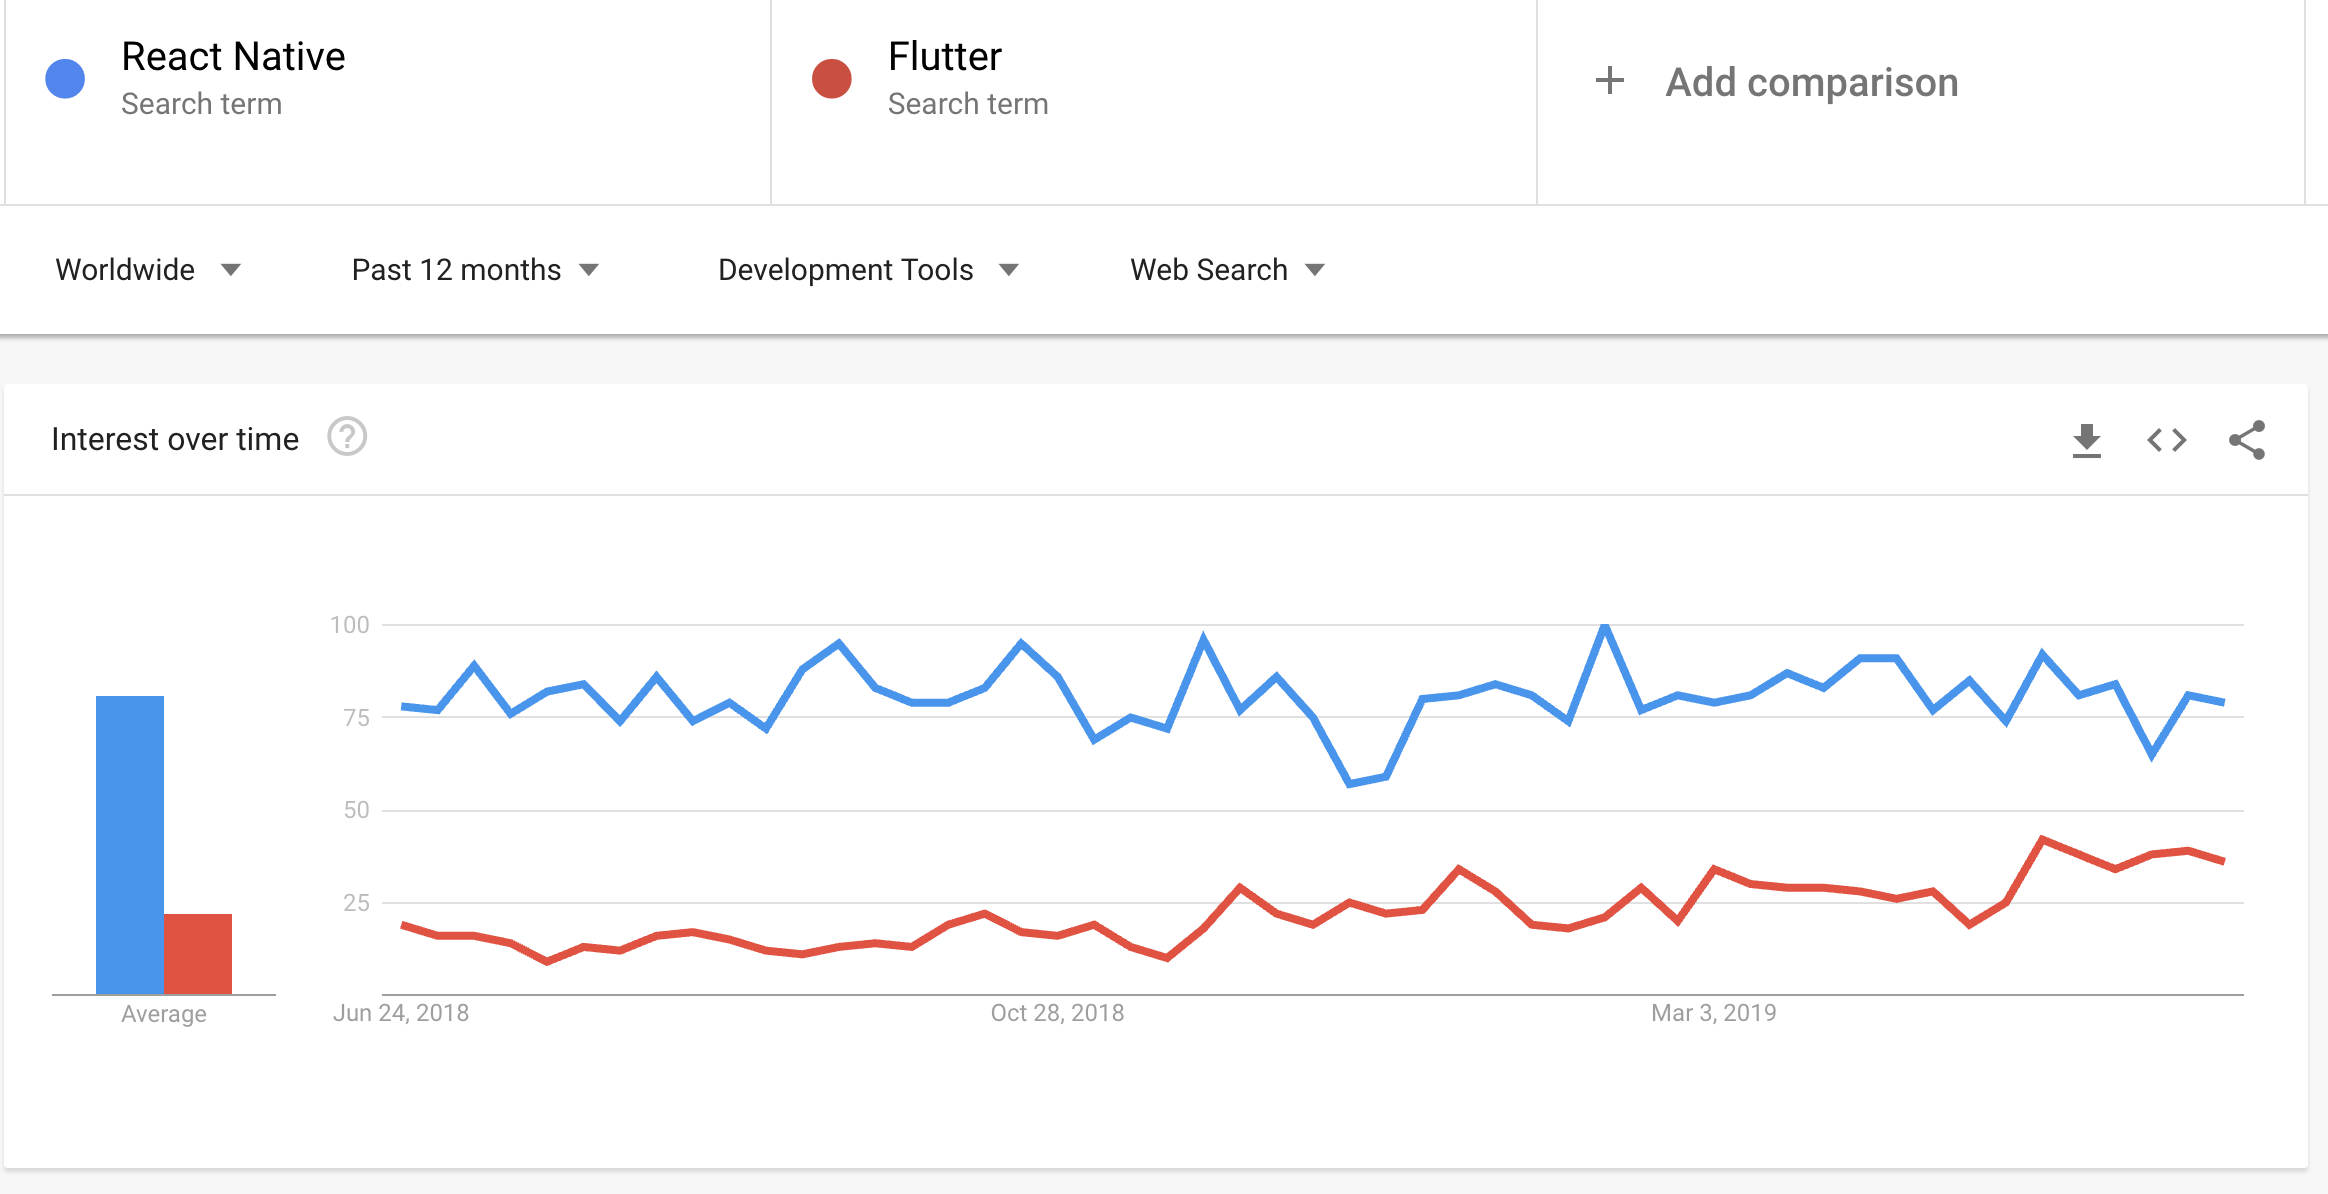This screenshot has width=2328, height=1194.
Task: Click the blue React Native color dot
Action: coord(65,79)
